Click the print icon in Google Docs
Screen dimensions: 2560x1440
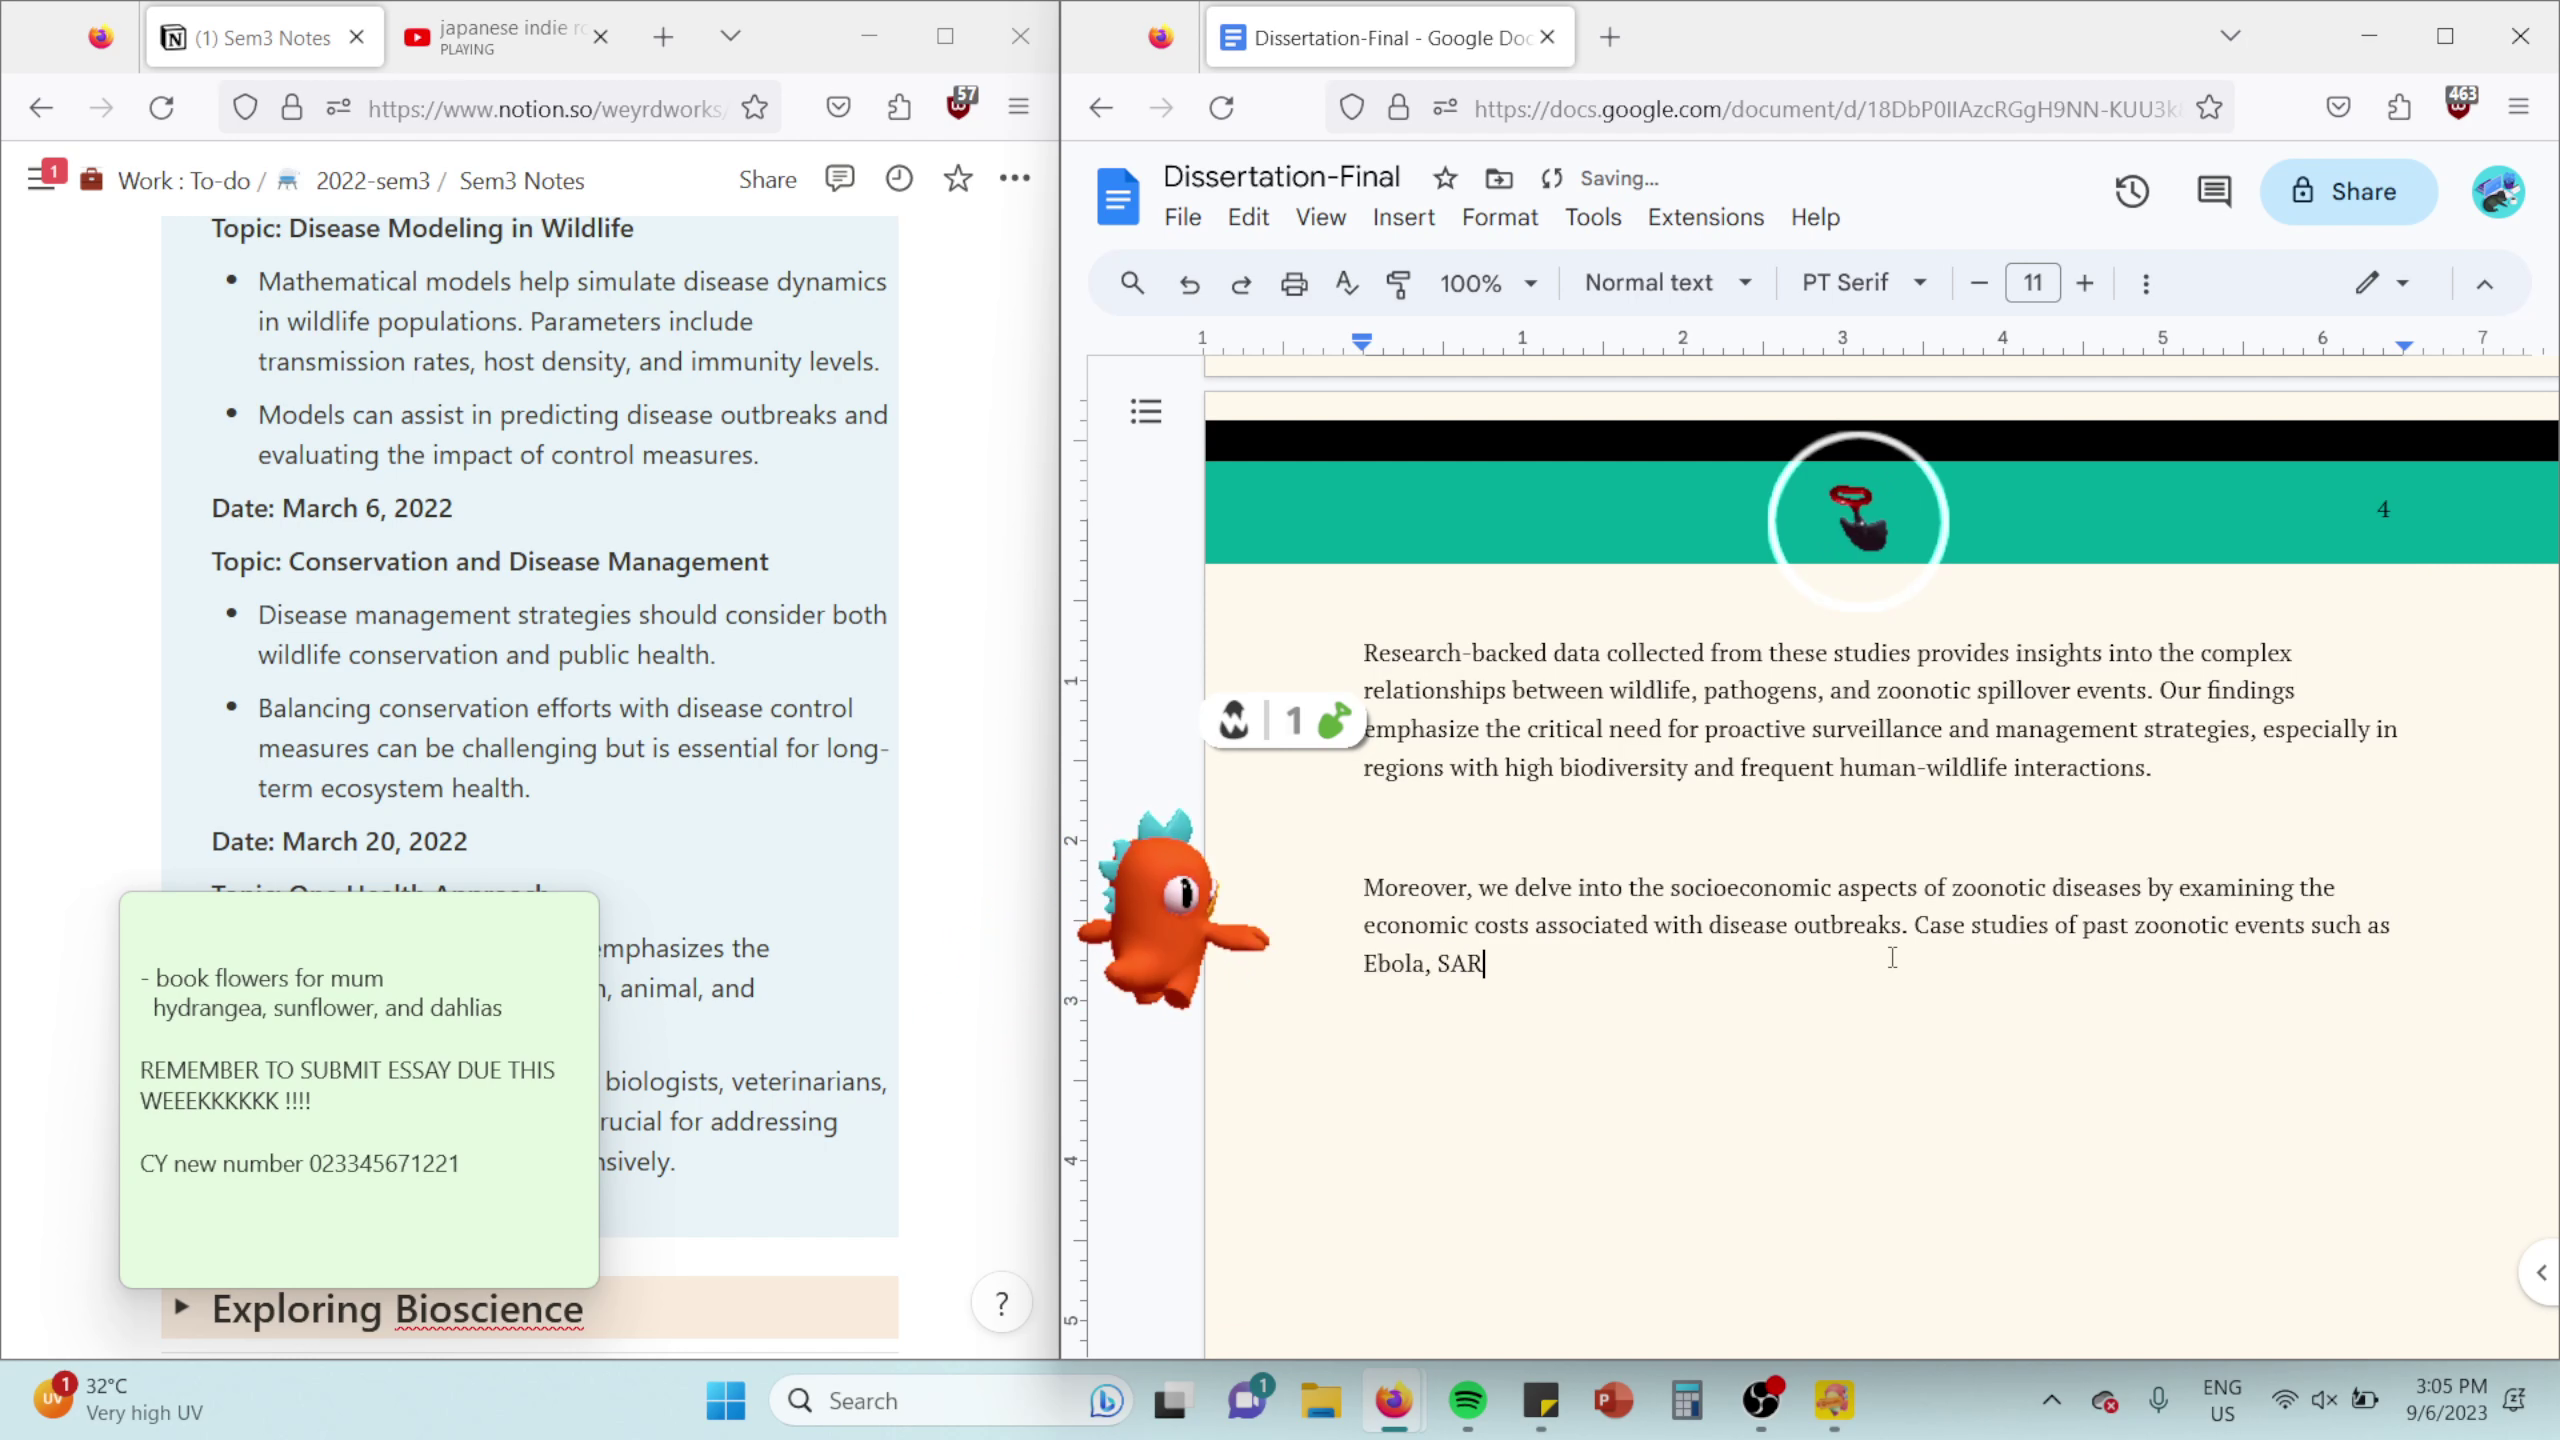point(1298,283)
